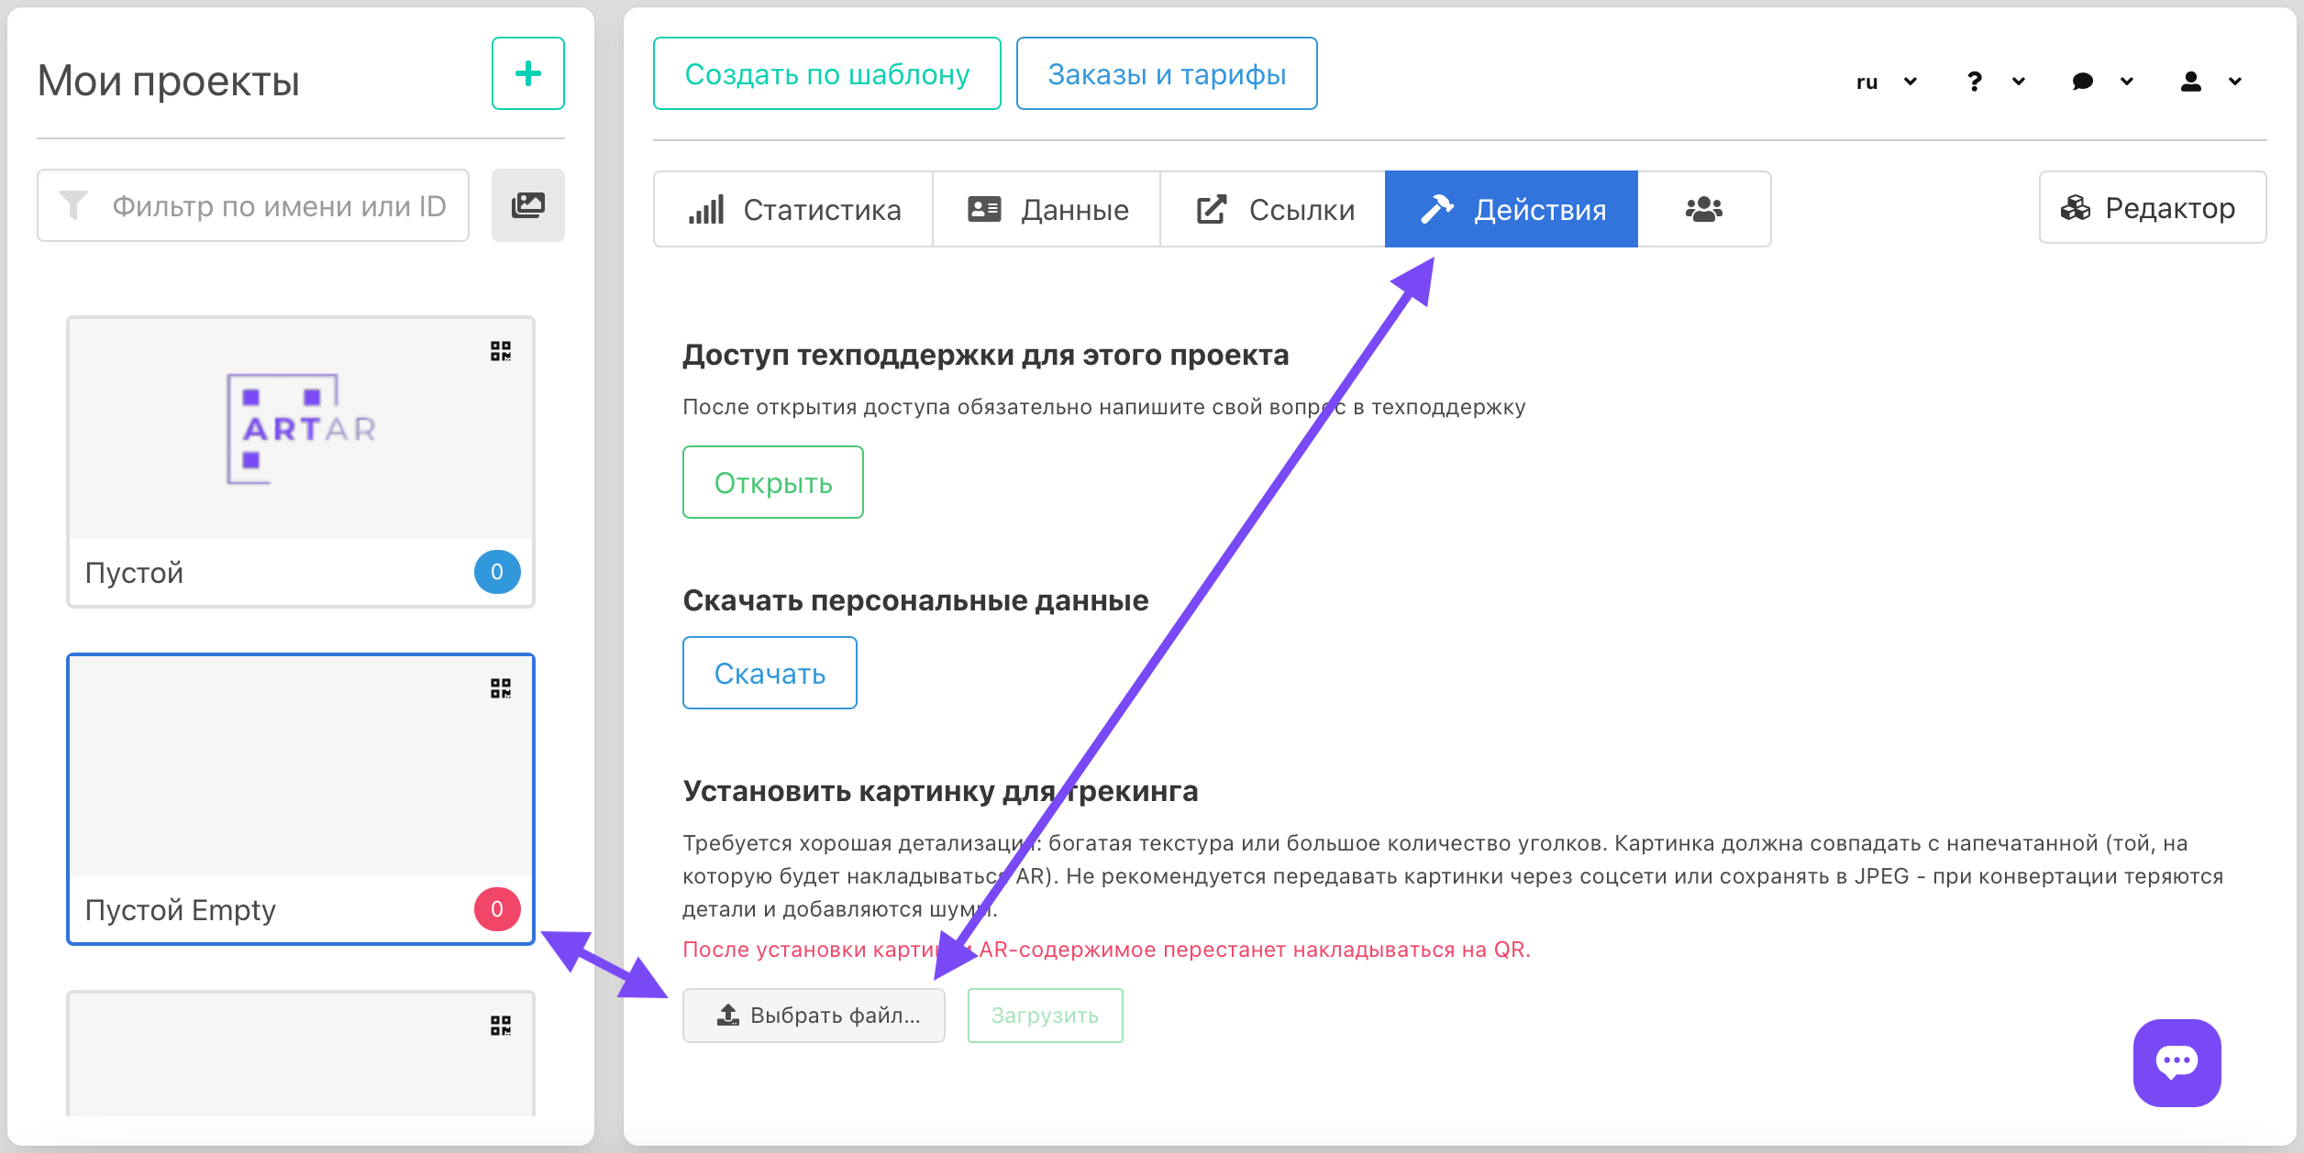Open the purple chat support widget
Image resolution: width=2304 pixels, height=1153 pixels.
tap(2176, 1062)
